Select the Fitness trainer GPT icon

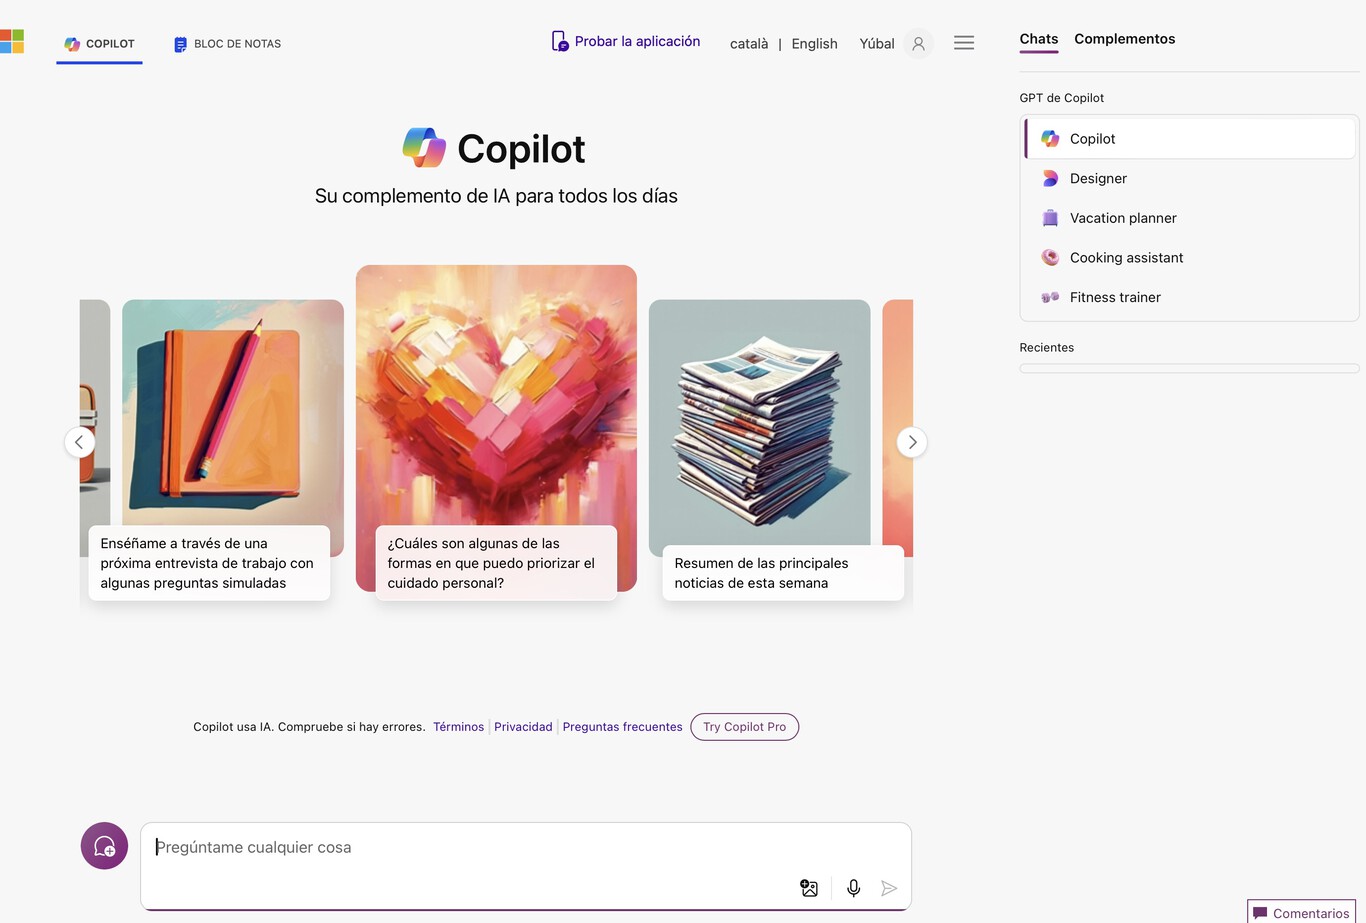pos(1050,297)
